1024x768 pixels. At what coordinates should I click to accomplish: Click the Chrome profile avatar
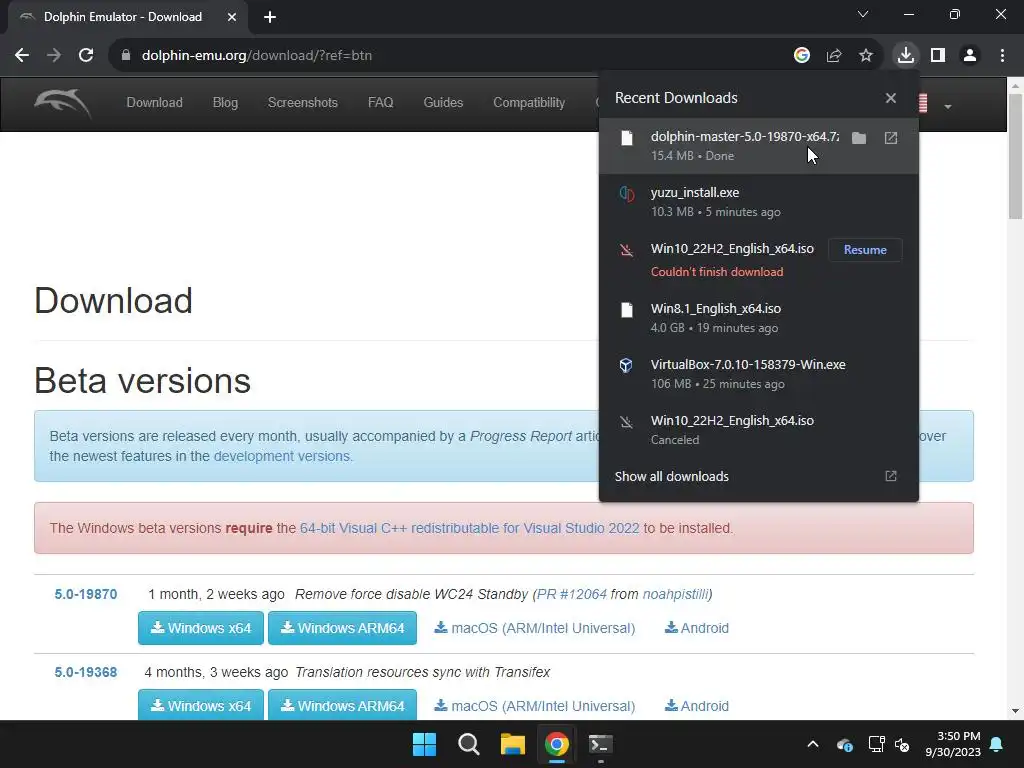click(970, 56)
